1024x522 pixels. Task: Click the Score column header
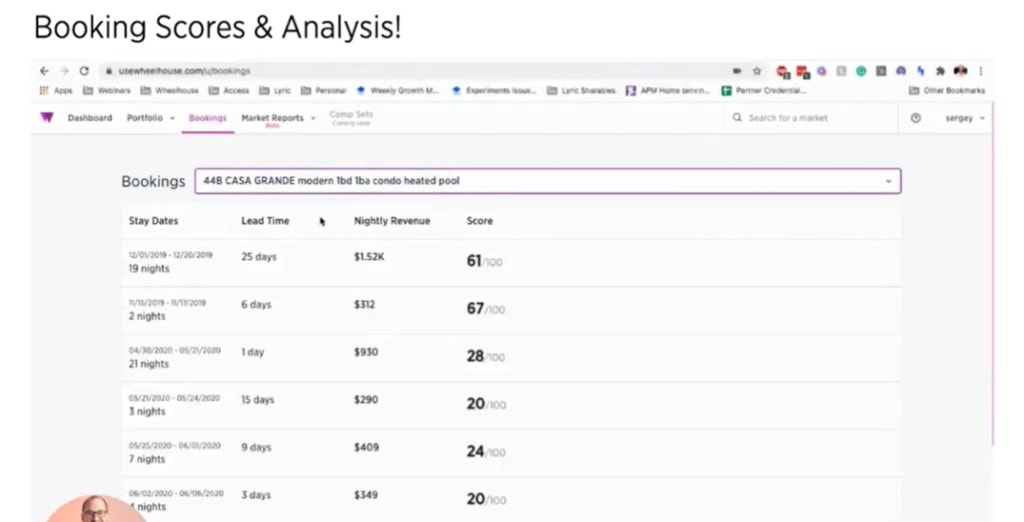click(x=479, y=221)
